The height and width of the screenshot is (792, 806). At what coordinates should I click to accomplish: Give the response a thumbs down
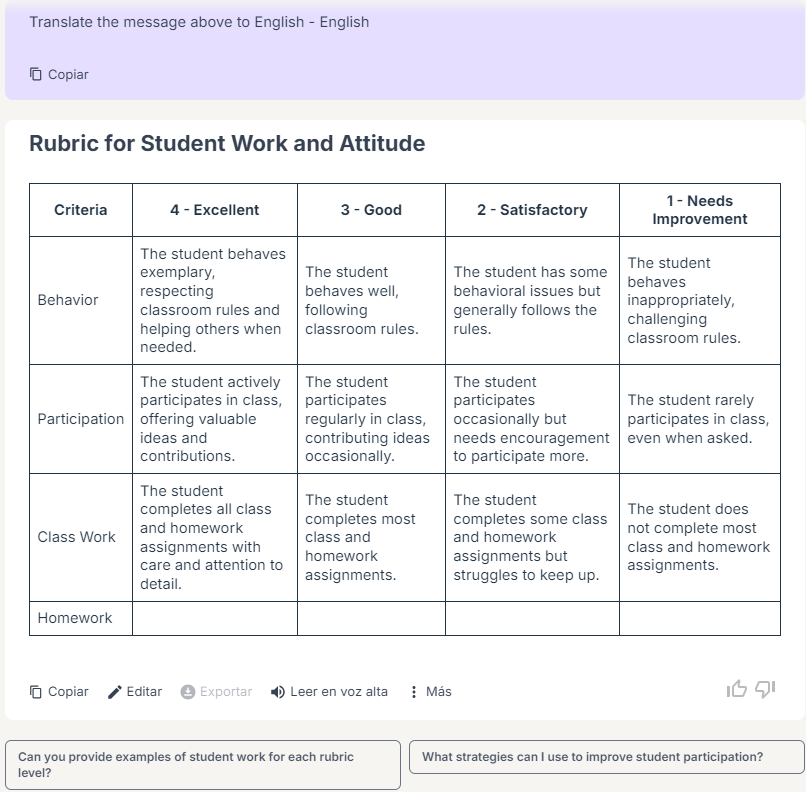766,689
